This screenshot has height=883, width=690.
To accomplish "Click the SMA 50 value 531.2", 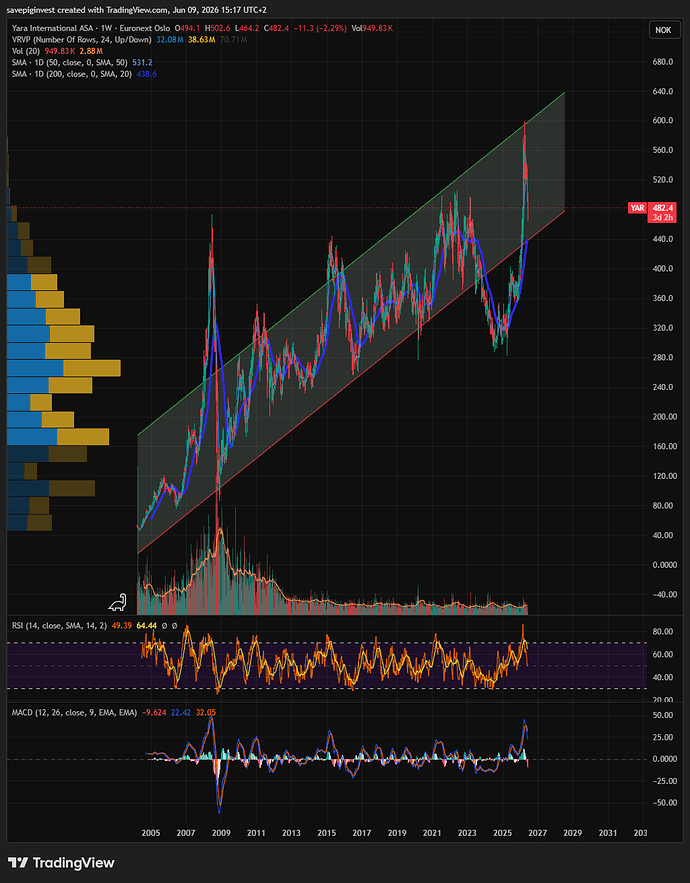I will click(142, 62).
